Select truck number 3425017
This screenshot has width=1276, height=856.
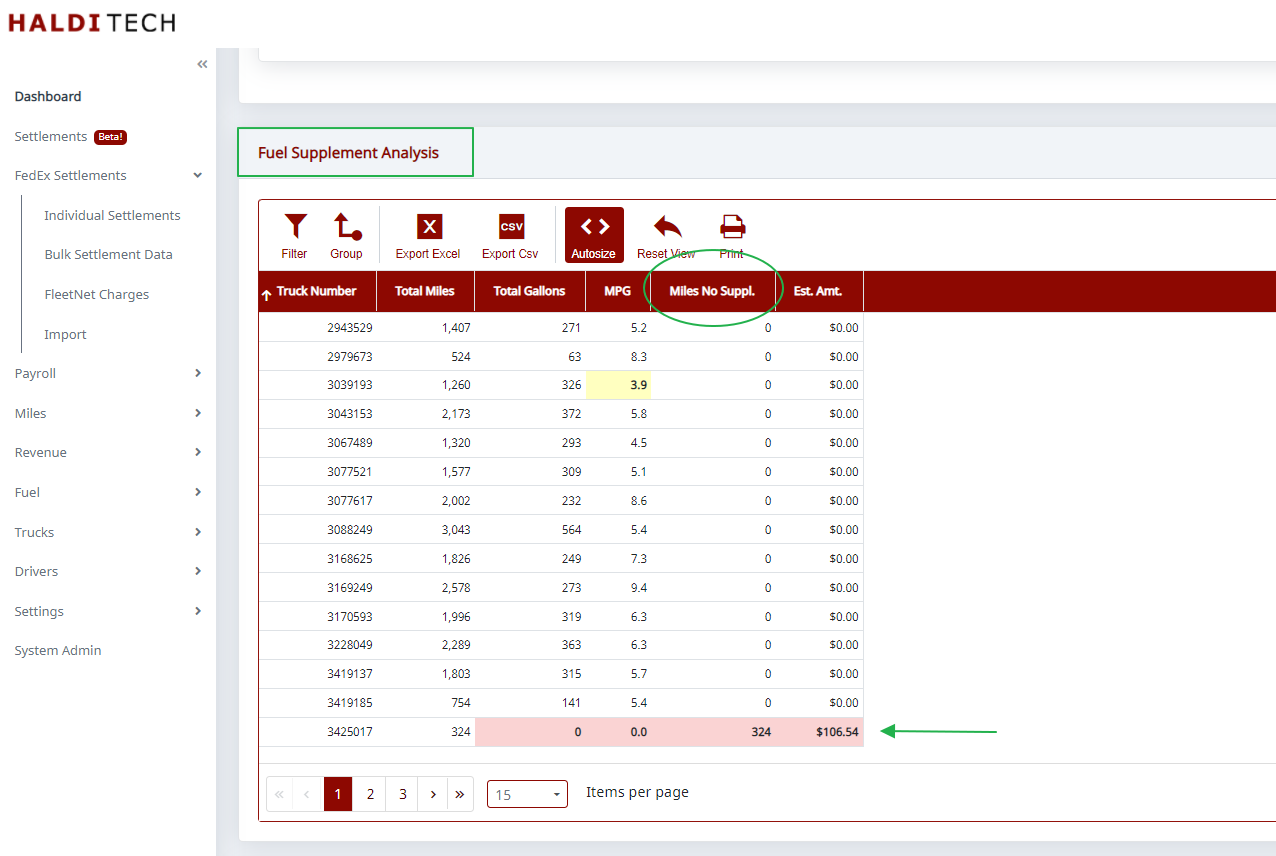click(350, 732)
